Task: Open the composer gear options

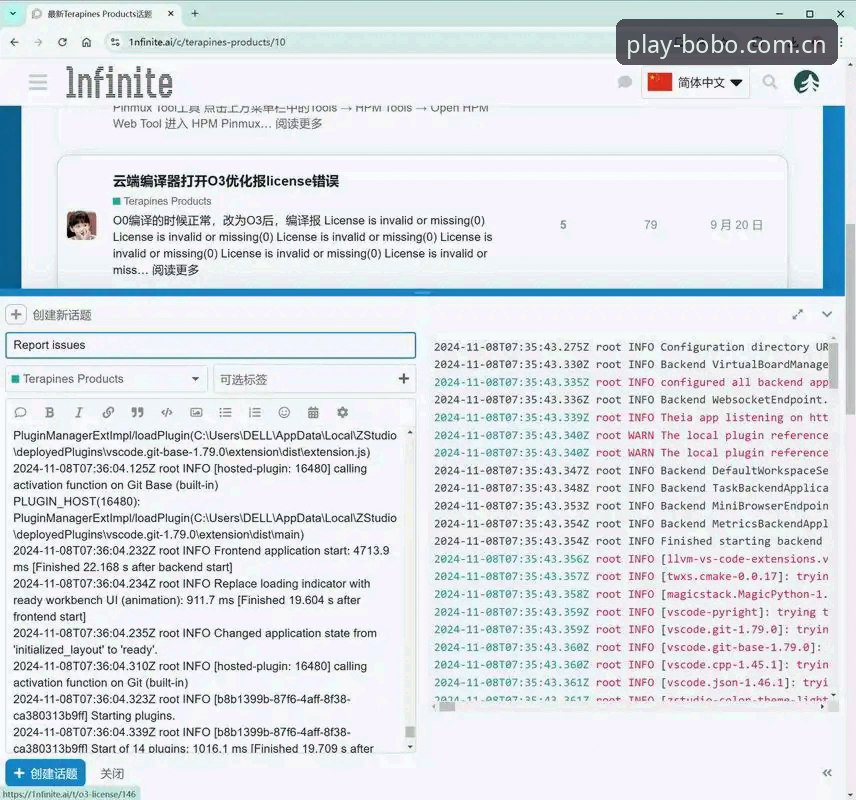Action: click(x=342, y=413)
